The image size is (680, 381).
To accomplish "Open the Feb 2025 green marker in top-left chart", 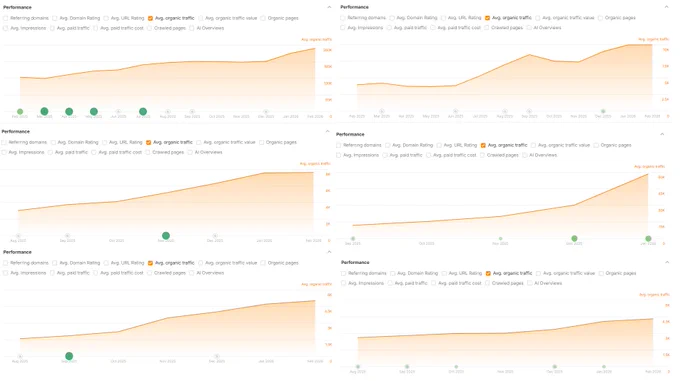I will pos(20,112).
